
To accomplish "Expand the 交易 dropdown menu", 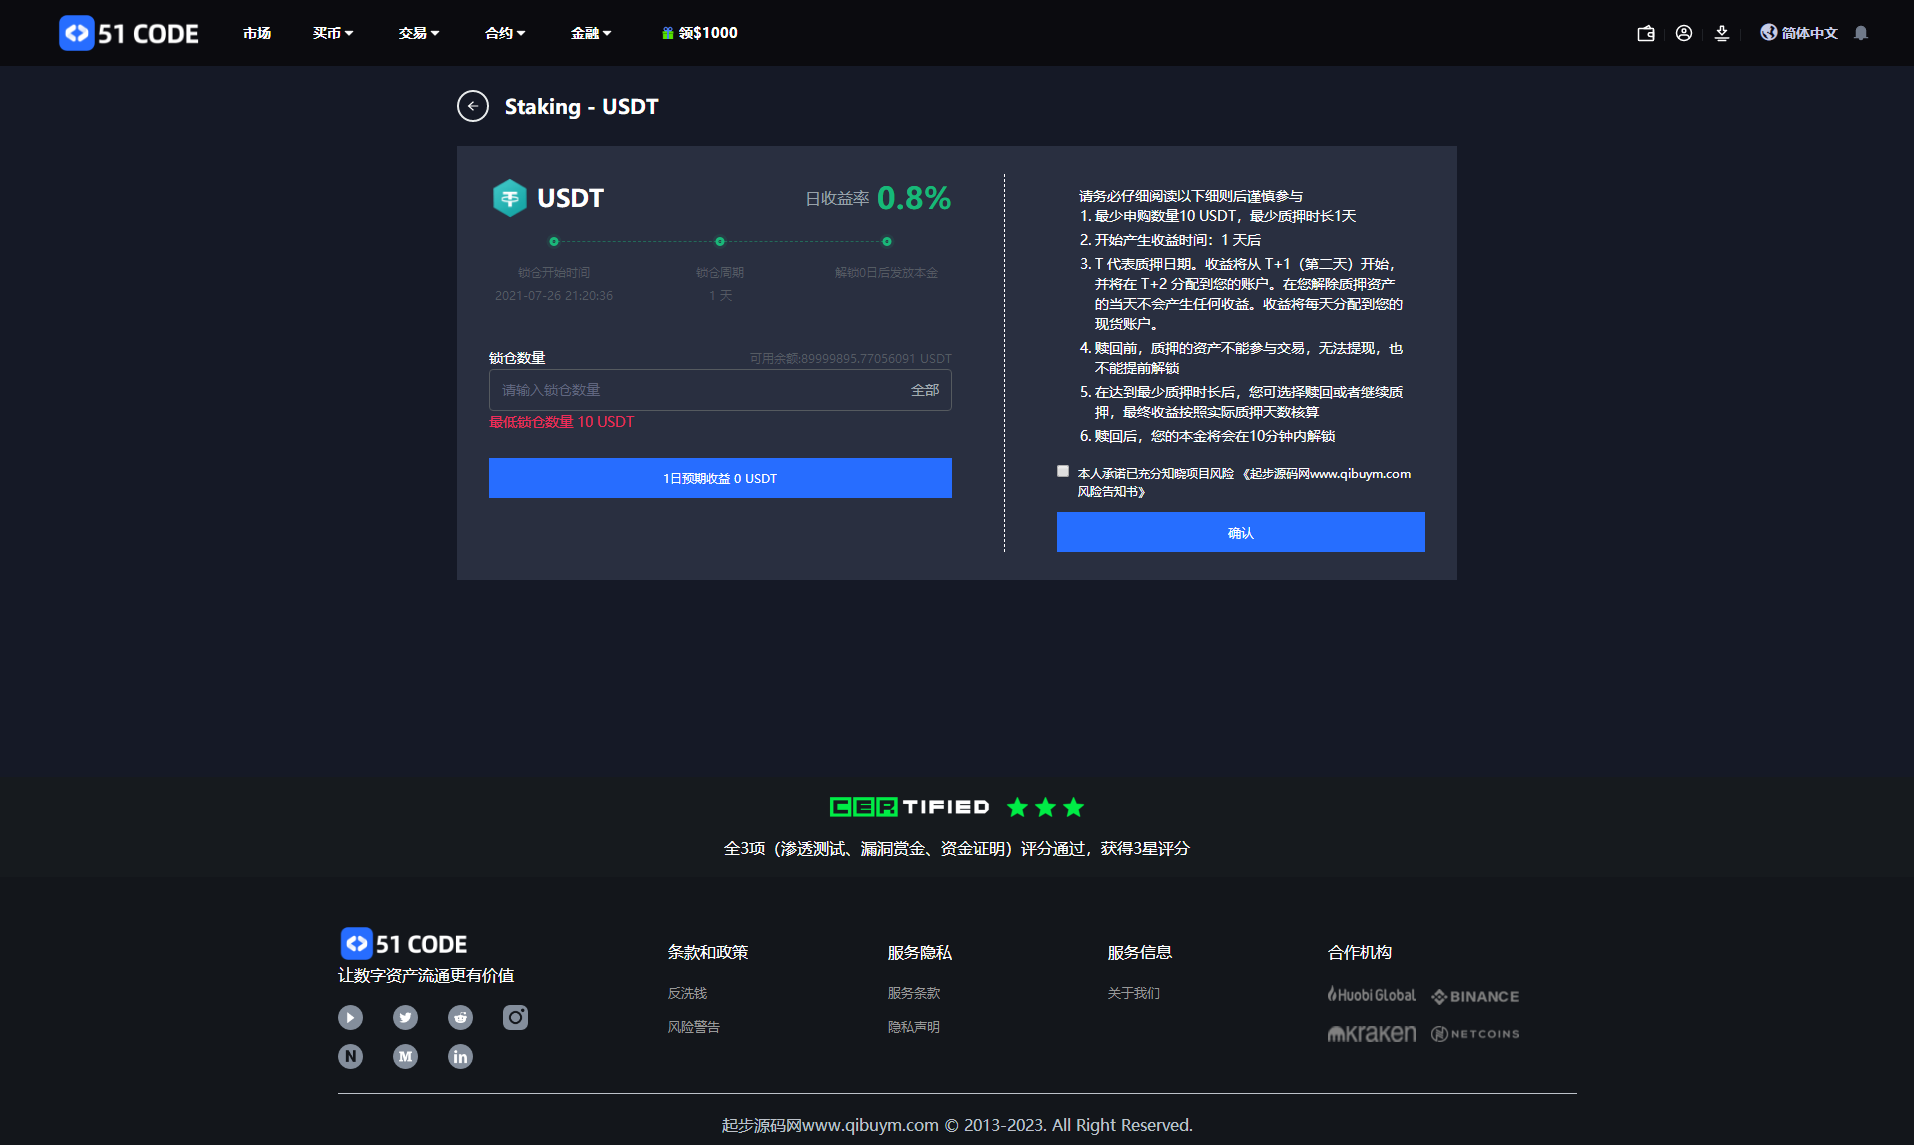I will pos(419,33).
